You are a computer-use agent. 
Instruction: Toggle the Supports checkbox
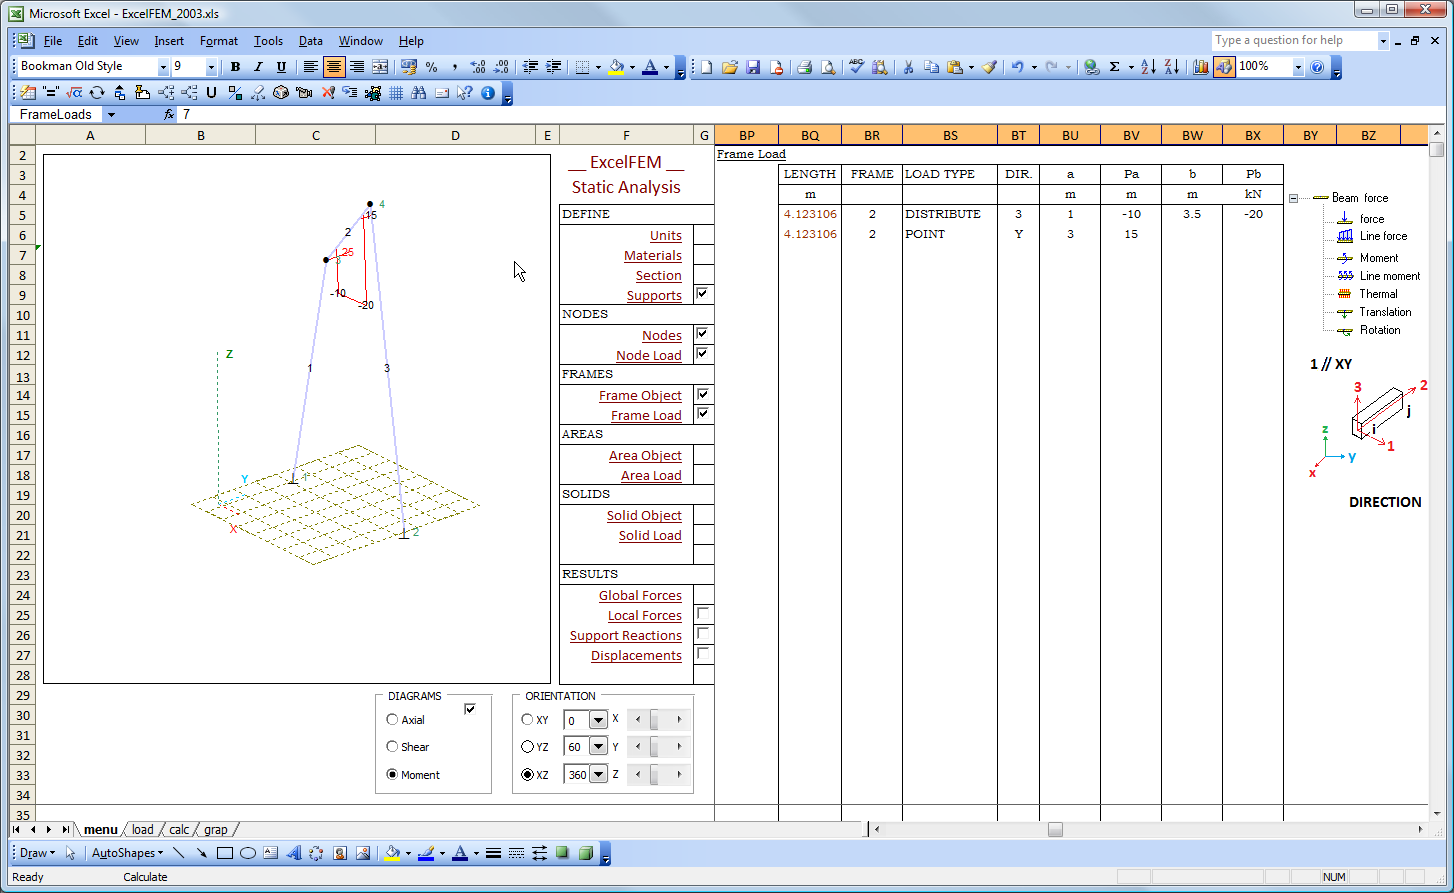(x=702, y=294)
